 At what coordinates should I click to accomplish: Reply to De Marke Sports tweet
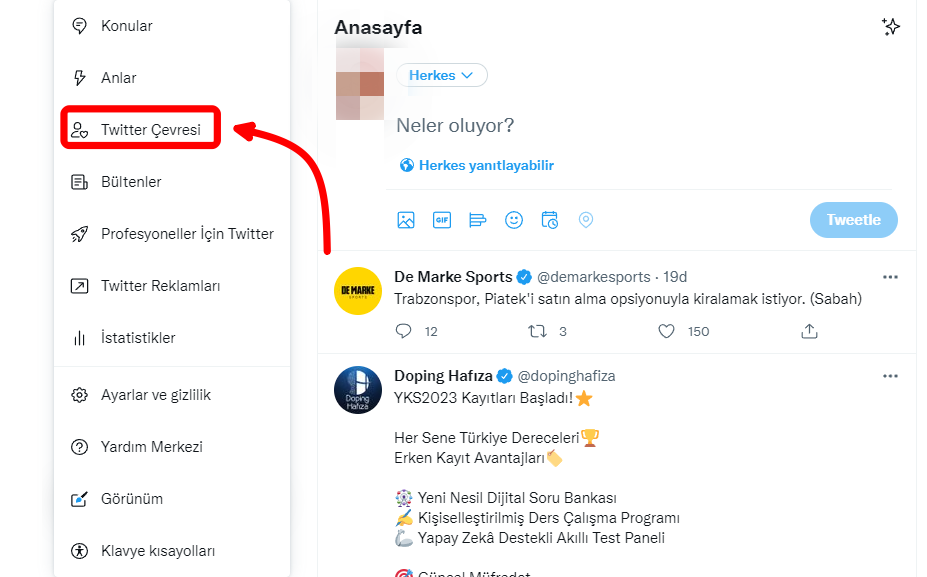tap(404, 331)
